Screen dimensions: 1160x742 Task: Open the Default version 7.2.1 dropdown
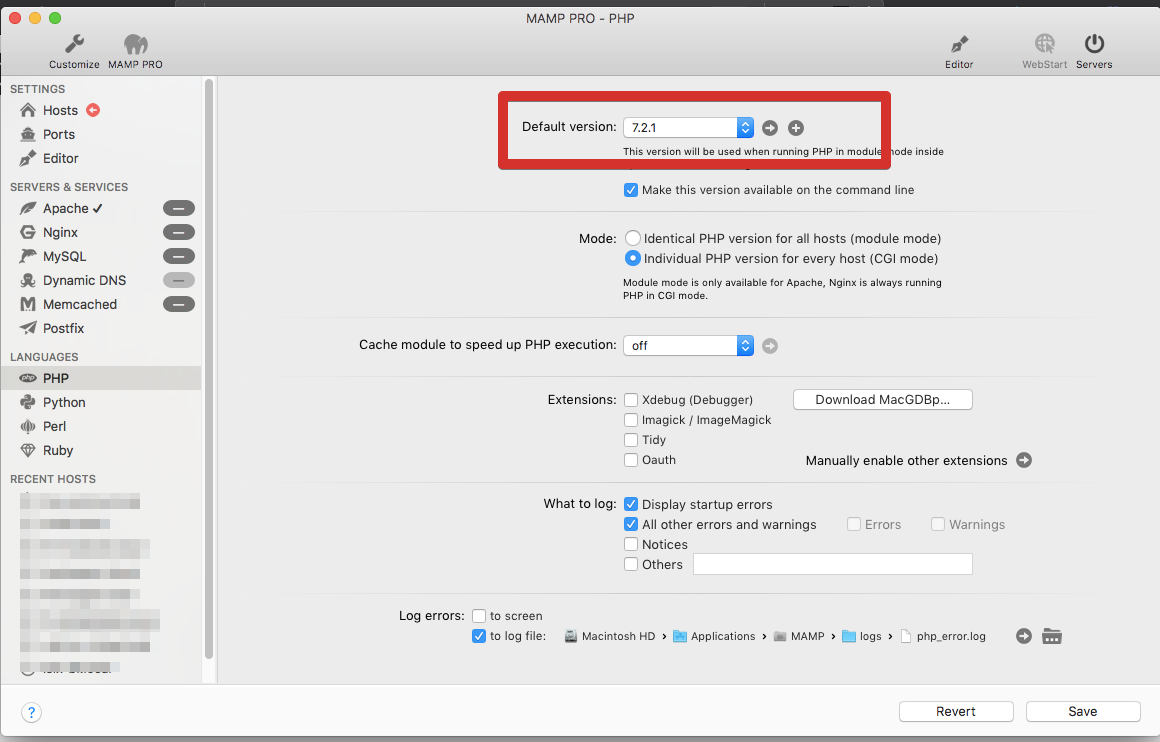click(x=688, y=128)
